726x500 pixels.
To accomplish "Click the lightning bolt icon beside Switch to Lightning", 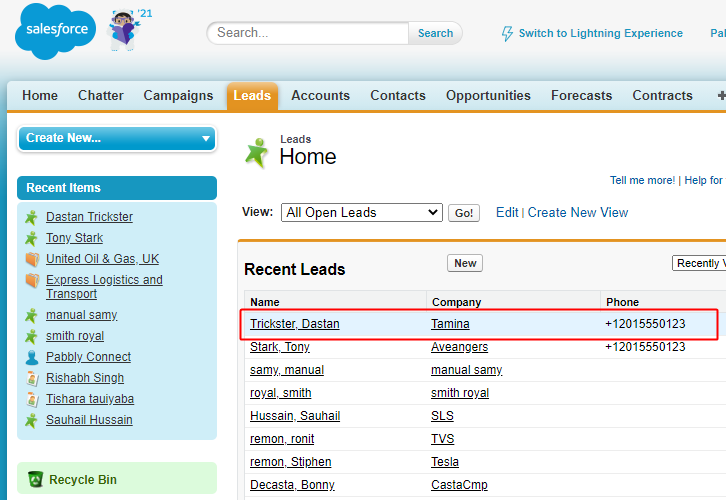I will 507,33.
